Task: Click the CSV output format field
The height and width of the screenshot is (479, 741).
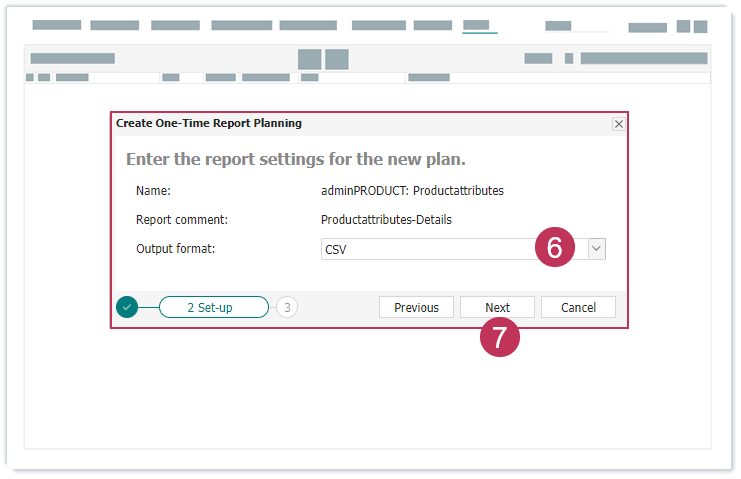Action: tap(430, 249)
